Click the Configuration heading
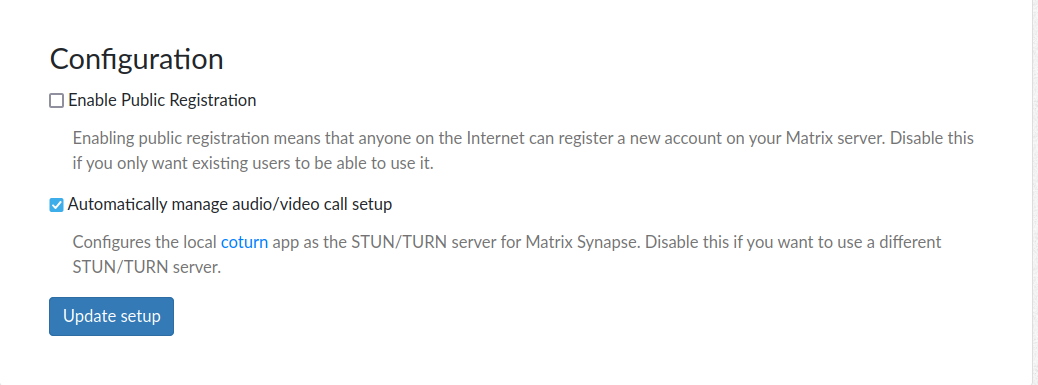 (136, 60)
